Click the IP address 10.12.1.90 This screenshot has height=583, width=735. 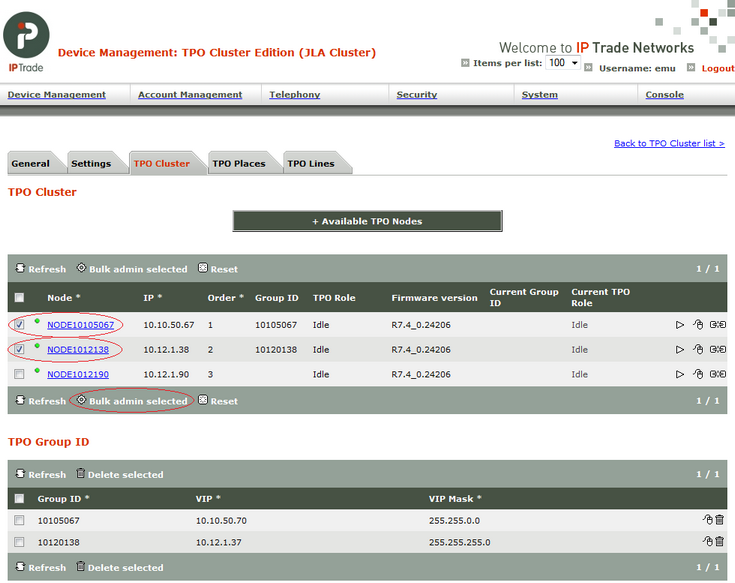tap(166, 374)
